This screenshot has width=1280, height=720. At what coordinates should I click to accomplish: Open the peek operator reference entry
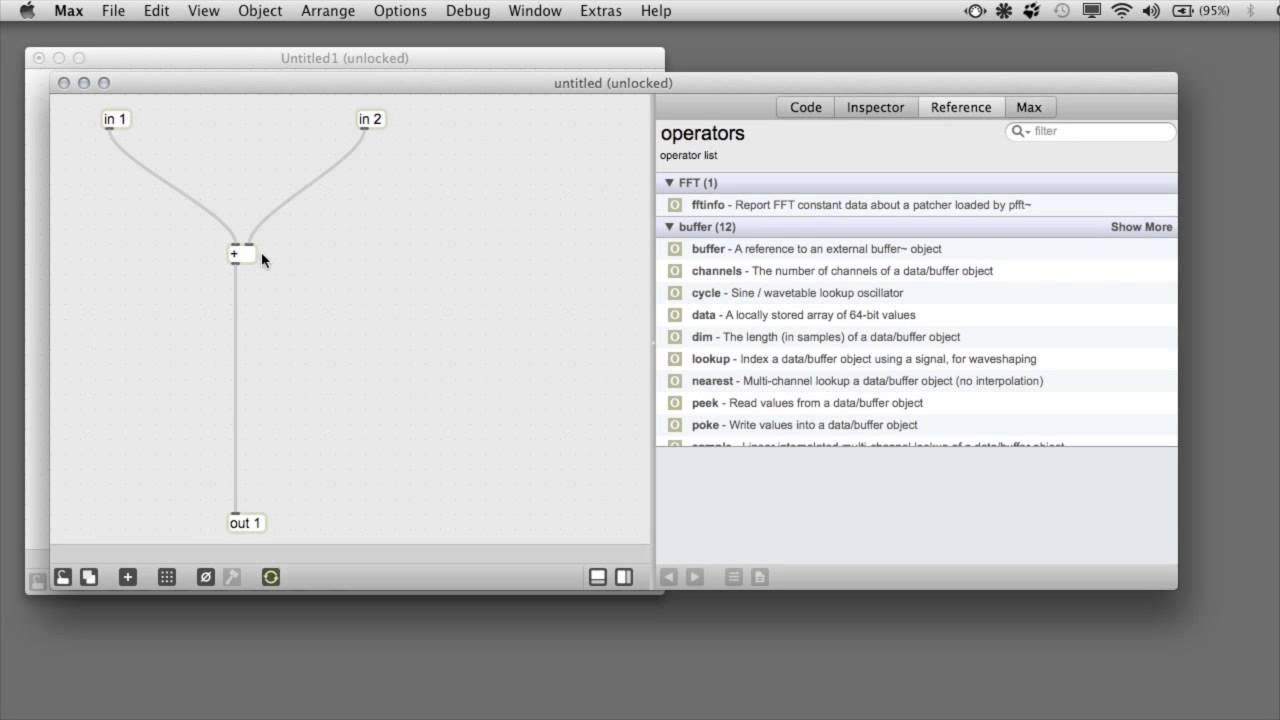[x=916, y=403]
